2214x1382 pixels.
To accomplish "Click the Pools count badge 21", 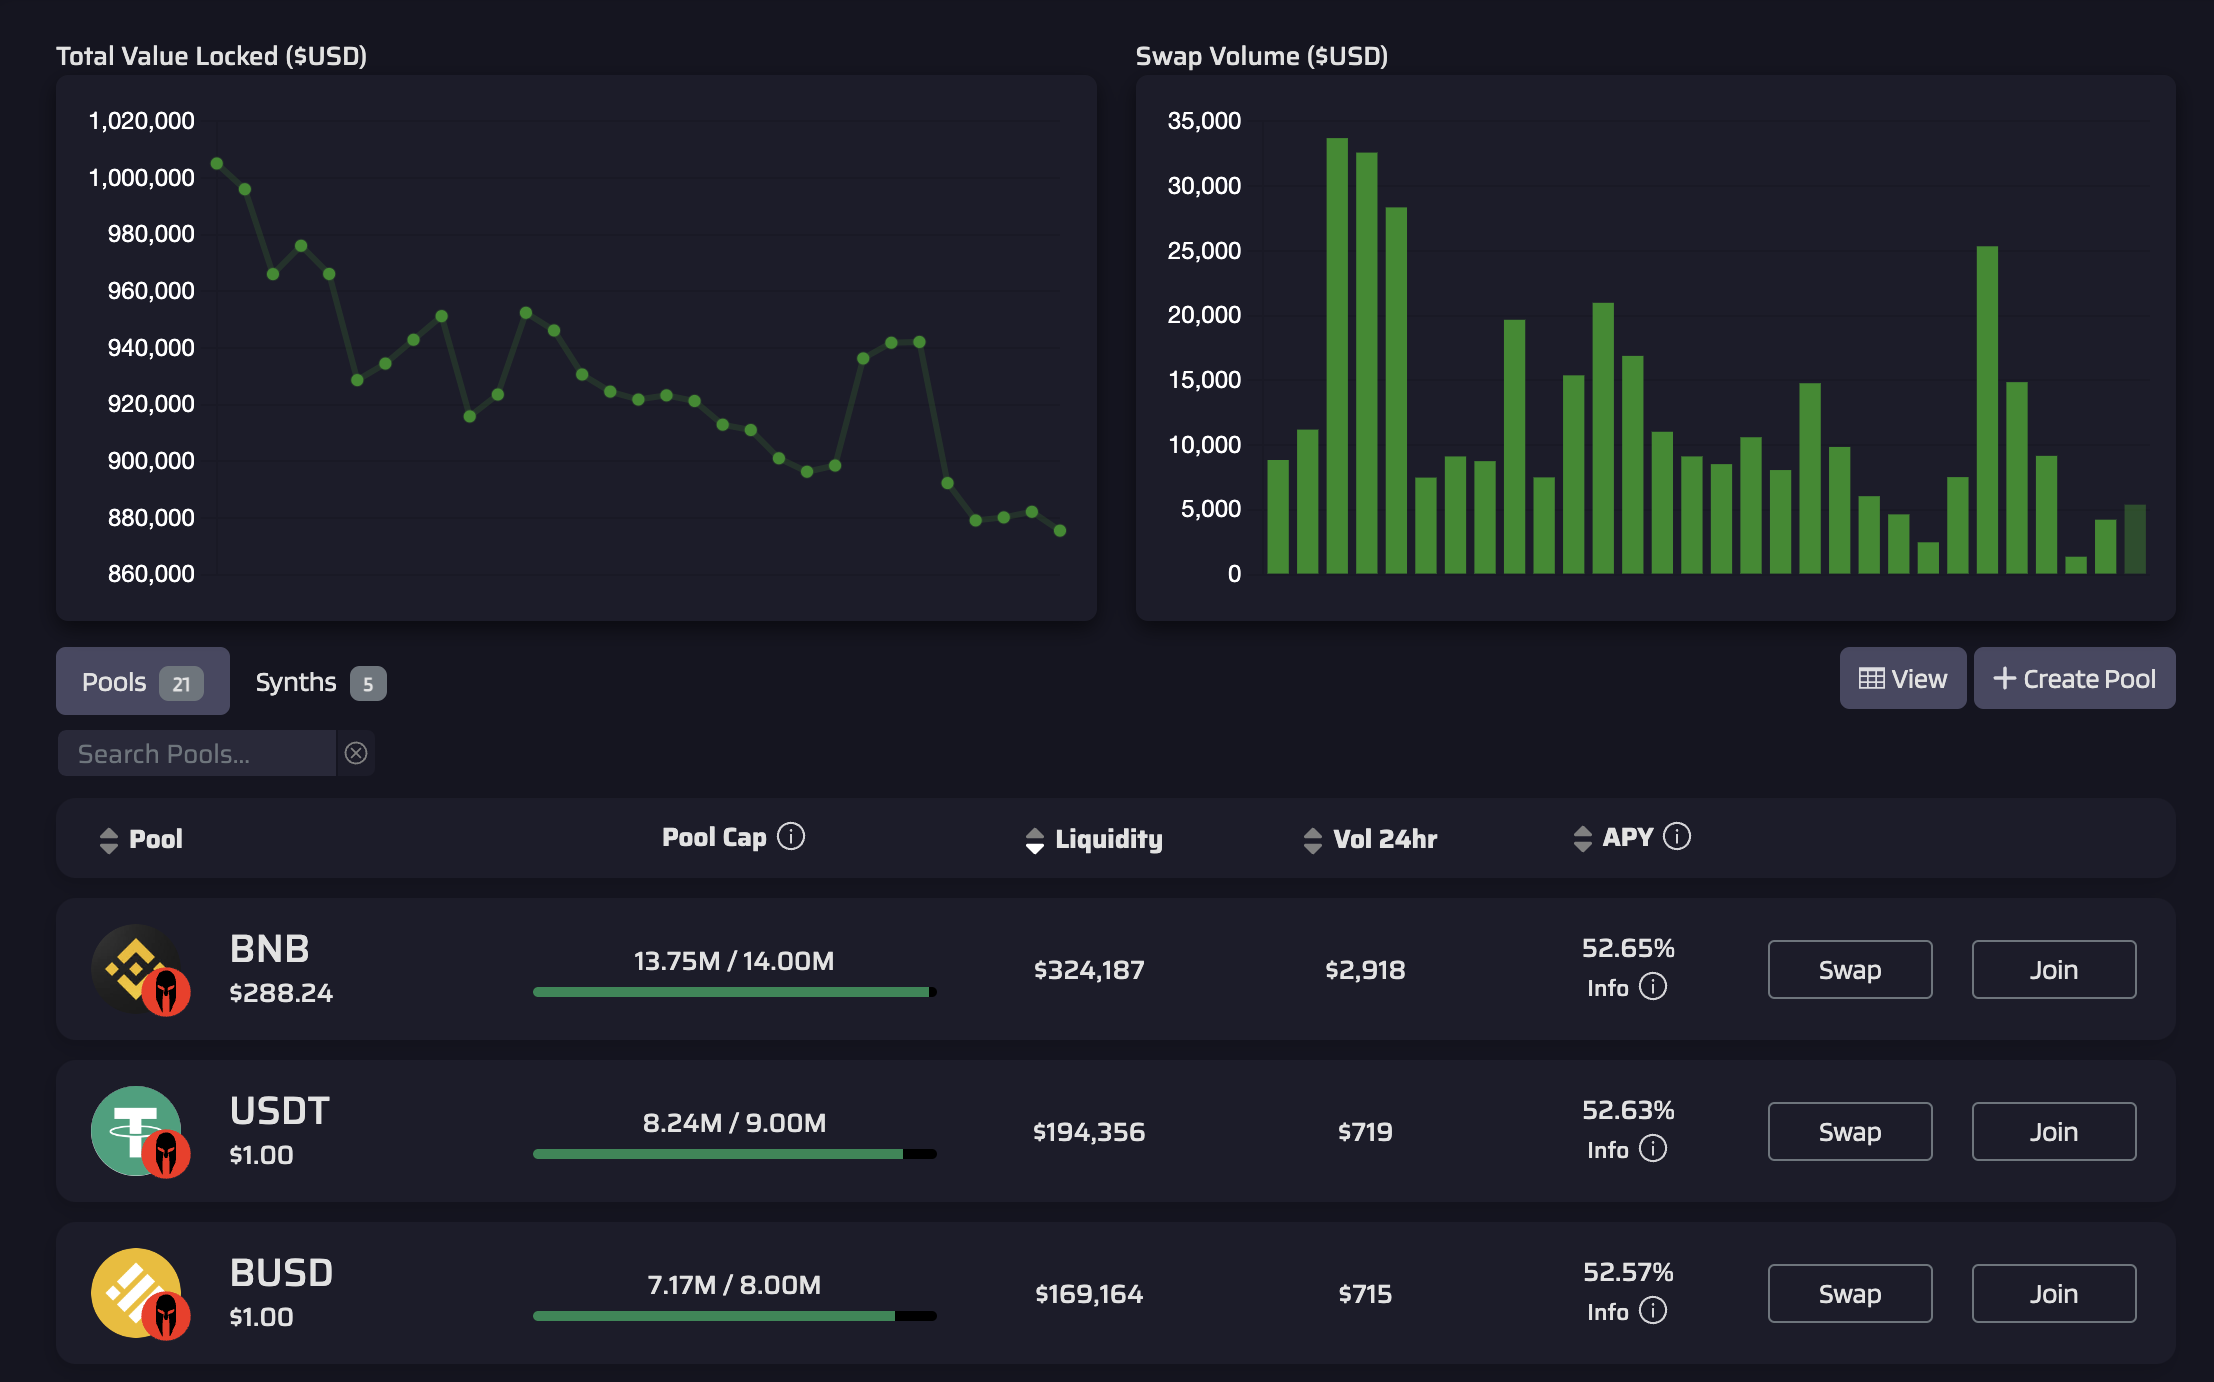I will pyautogui.click(x=181, y=684).
